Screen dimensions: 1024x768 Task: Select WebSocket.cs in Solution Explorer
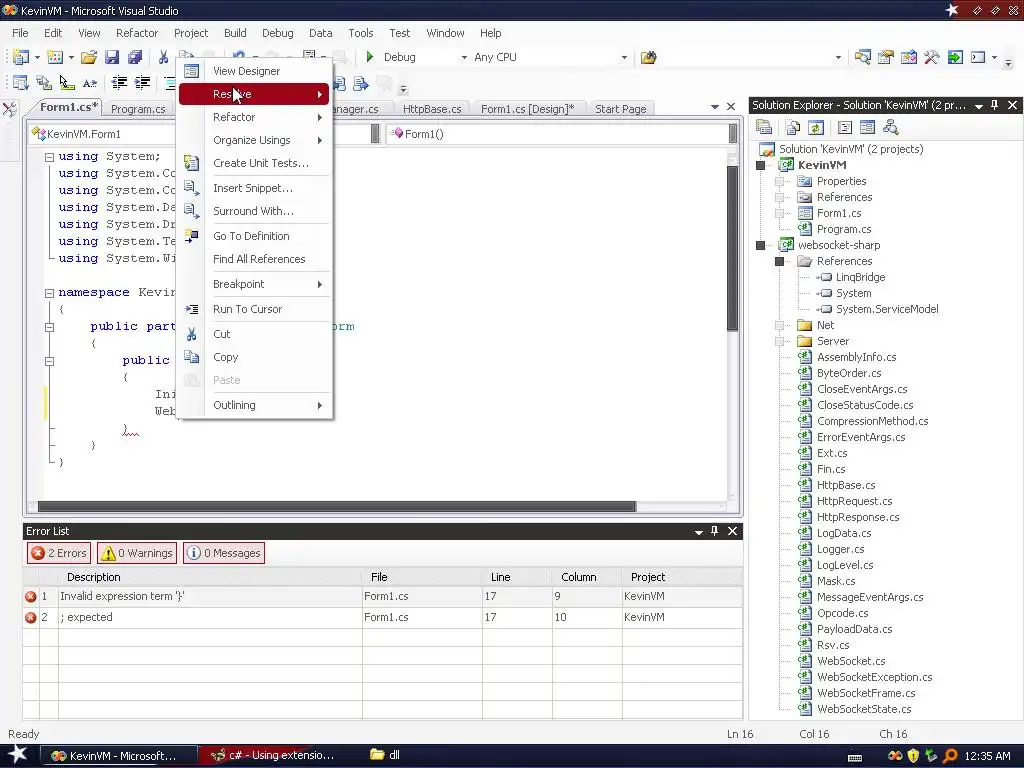click(x=850, y=662)
